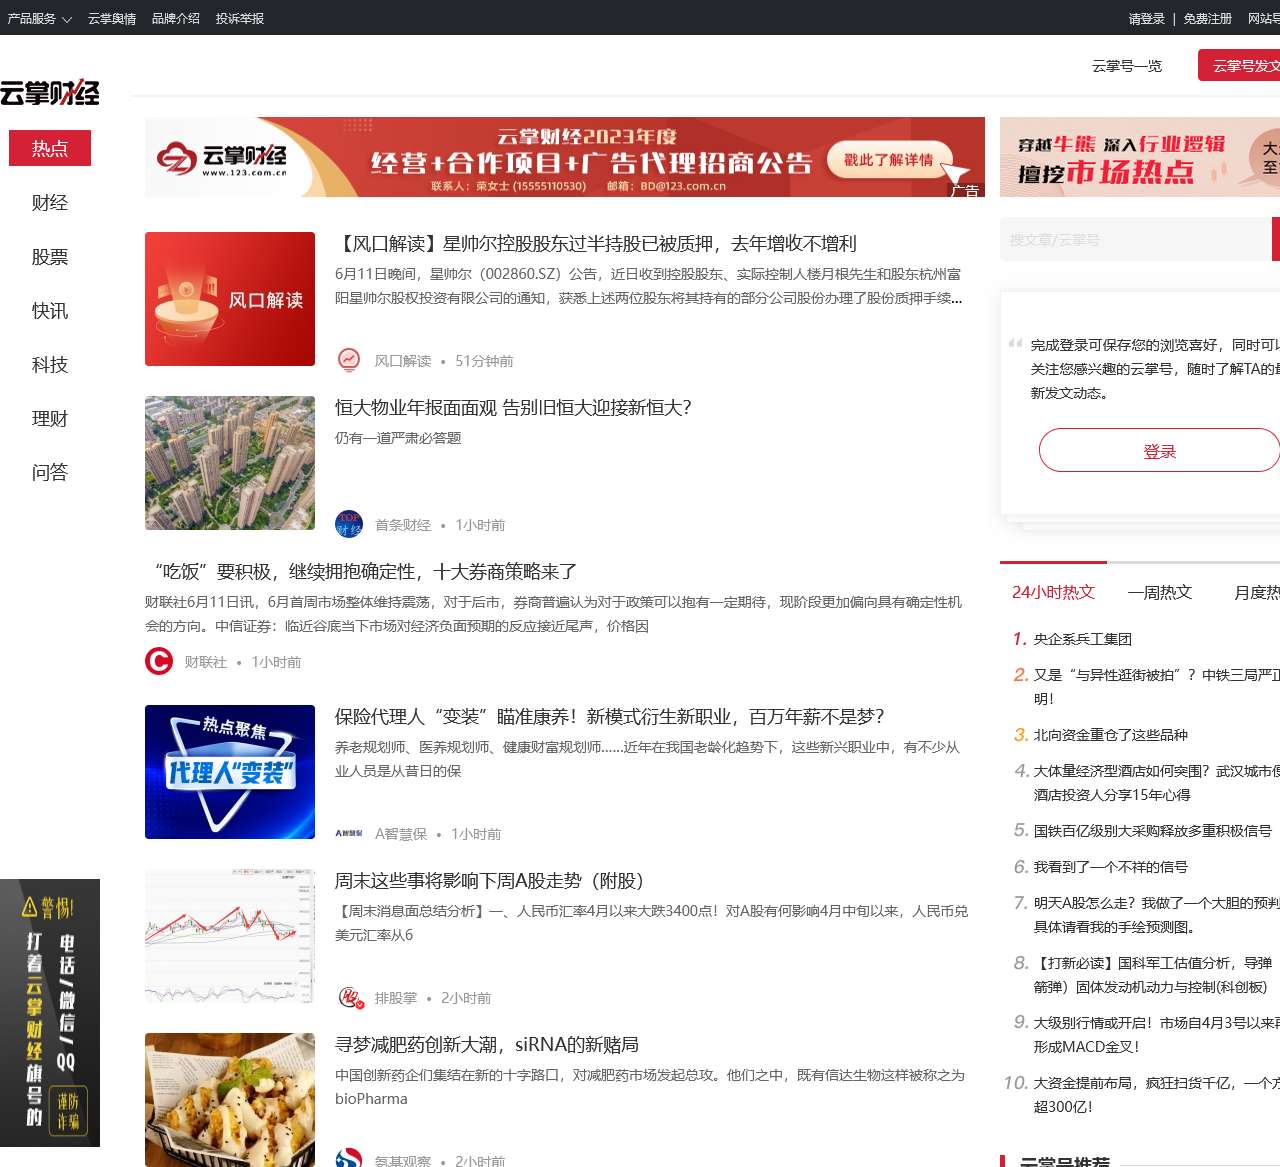
Task: Click the 免费注册 link
Action: pyautogui.click(x=1208, y=18)
